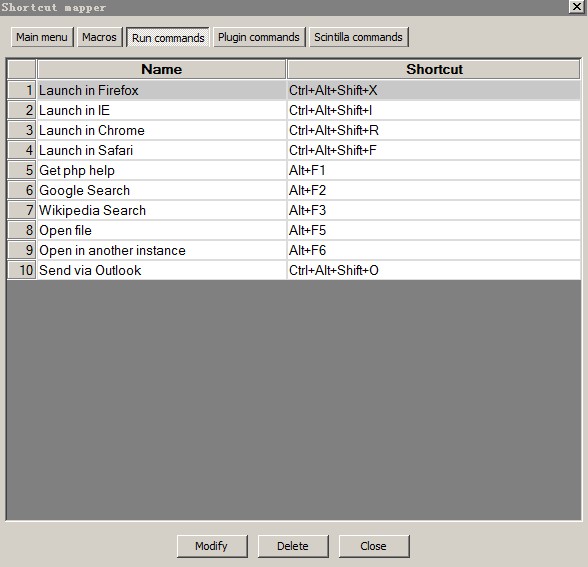
Task: Click the Alt+F6 shortcut cell
Action: pos(434,250)
